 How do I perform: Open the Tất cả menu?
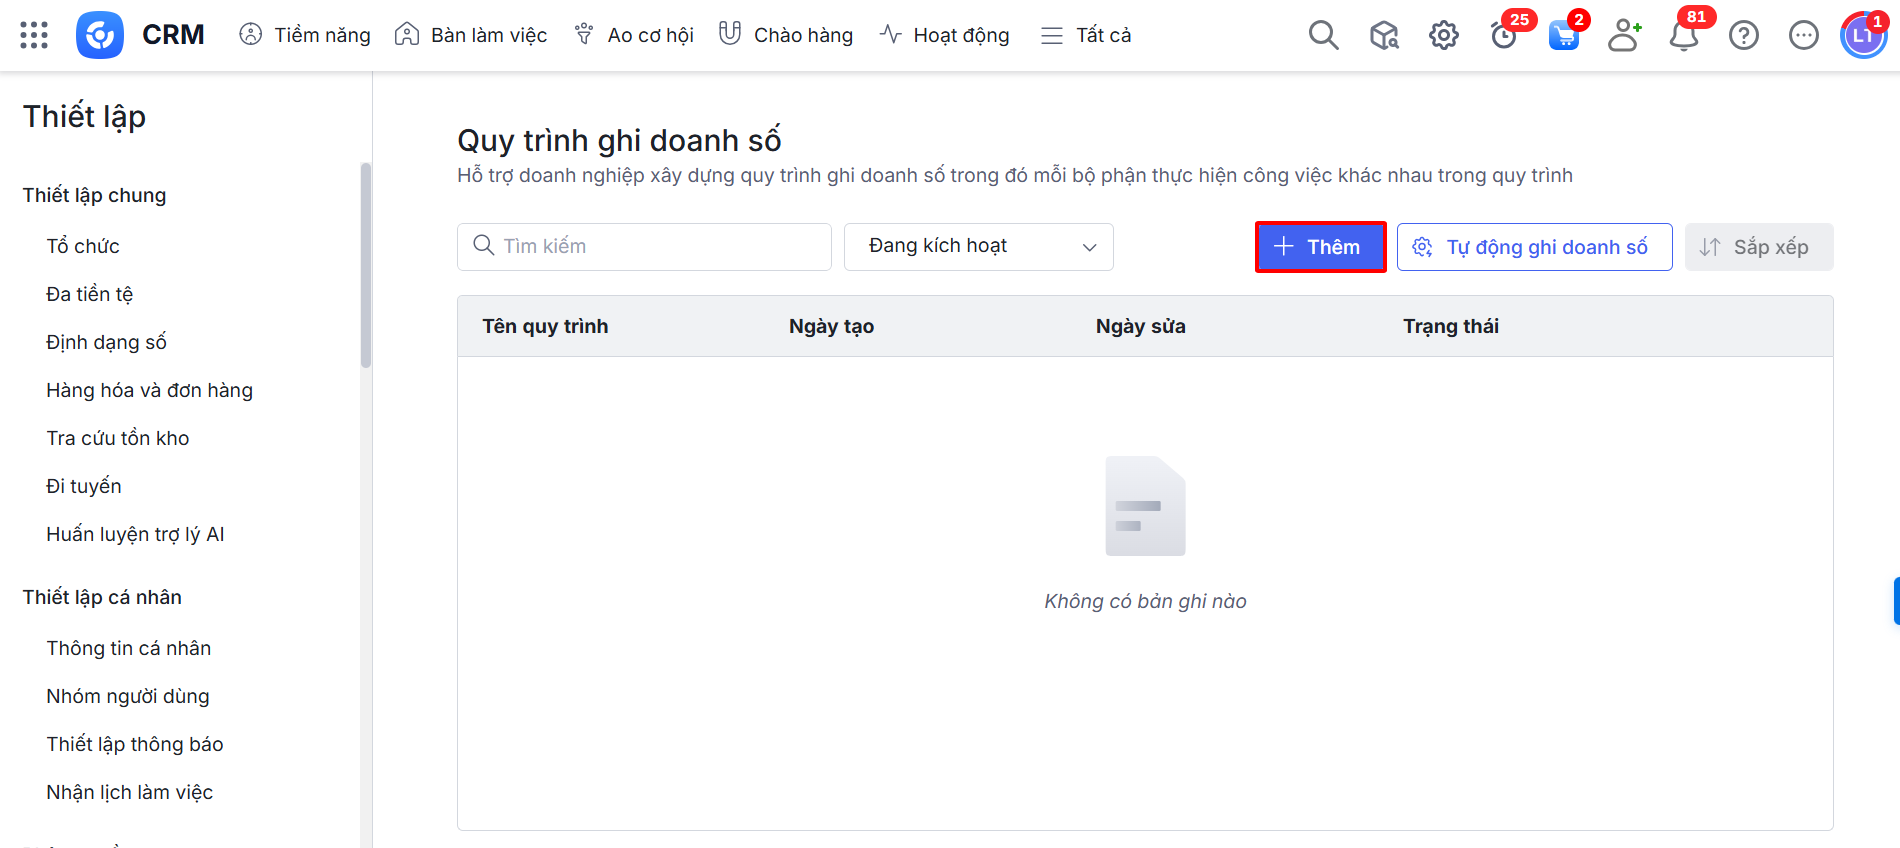(x=1086, y=35)
